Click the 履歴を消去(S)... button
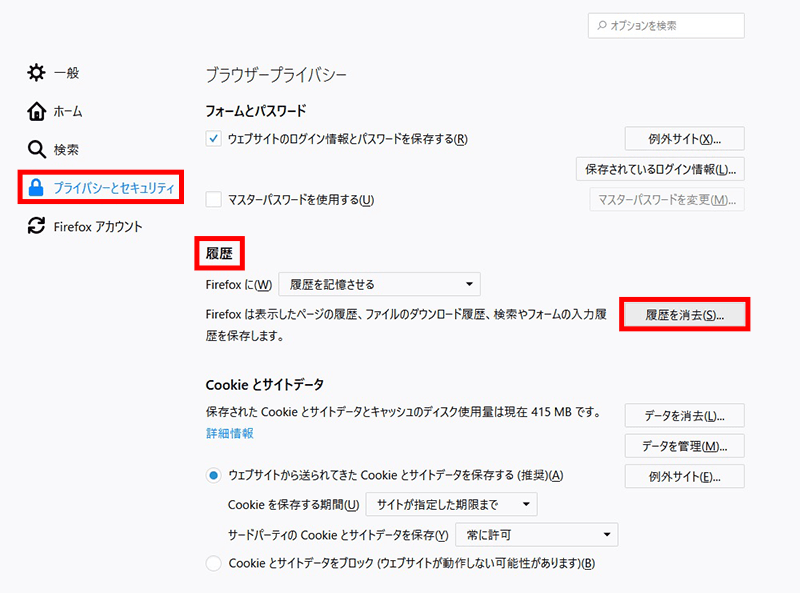Screen dimensions: 800x593 pos(684,315)
